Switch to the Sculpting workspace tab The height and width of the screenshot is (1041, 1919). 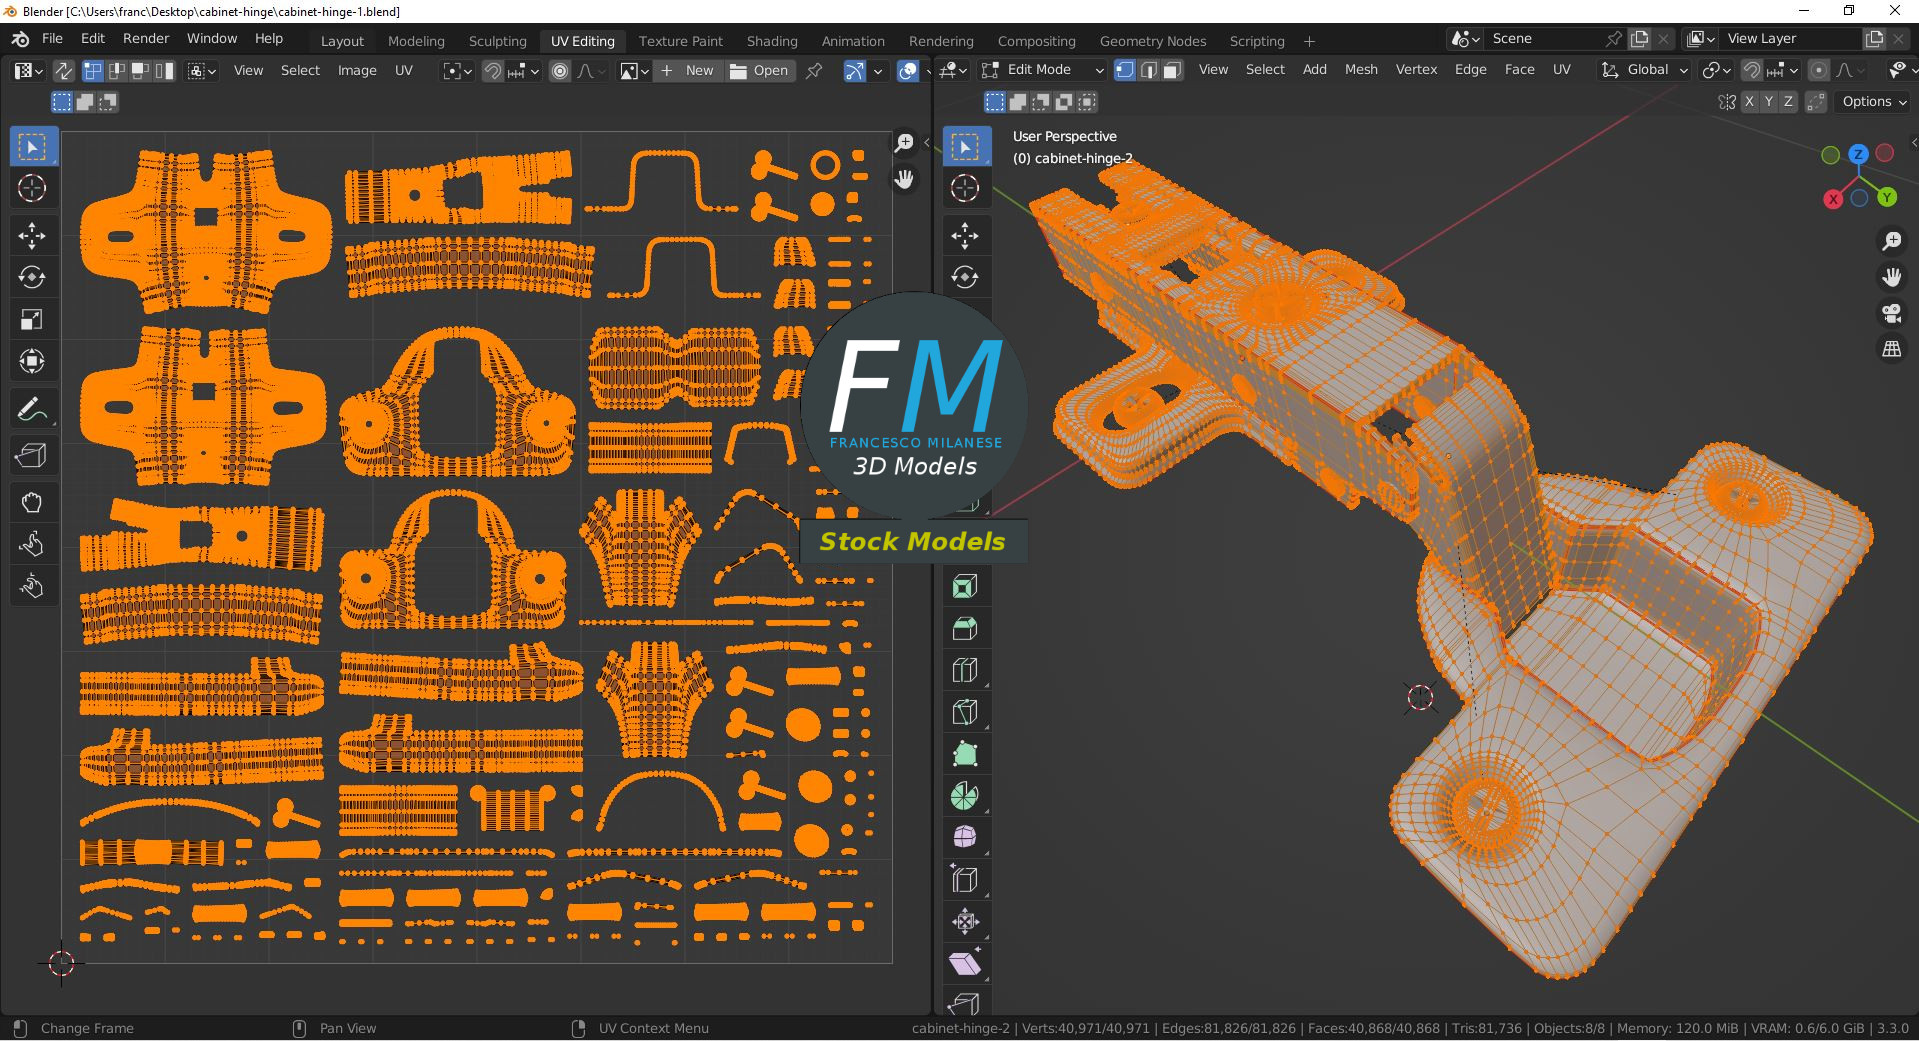(x=497, y=41)
